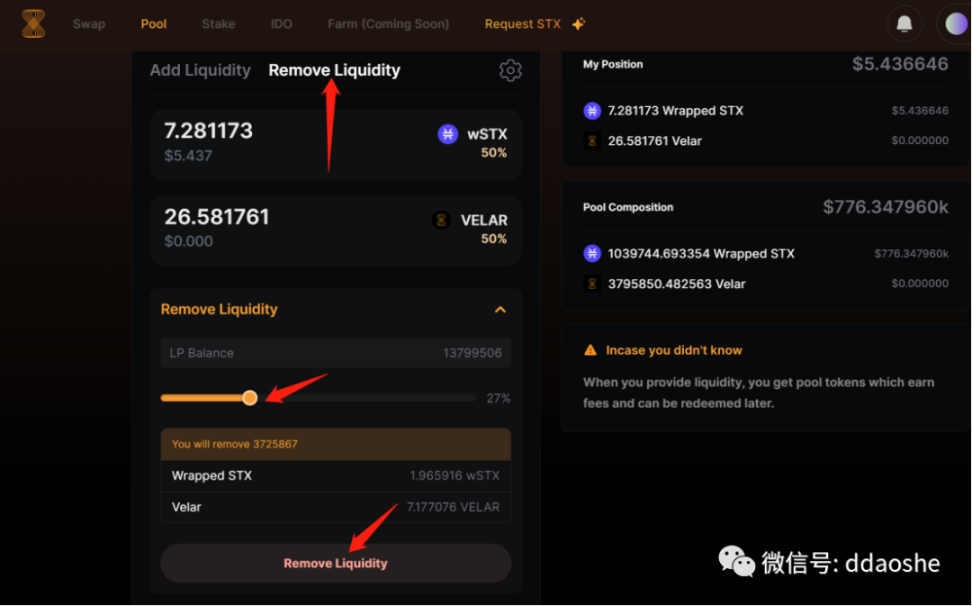The image size is (972, 606).
Task: Open the liquidity settings gear
Action: point(510,70)
